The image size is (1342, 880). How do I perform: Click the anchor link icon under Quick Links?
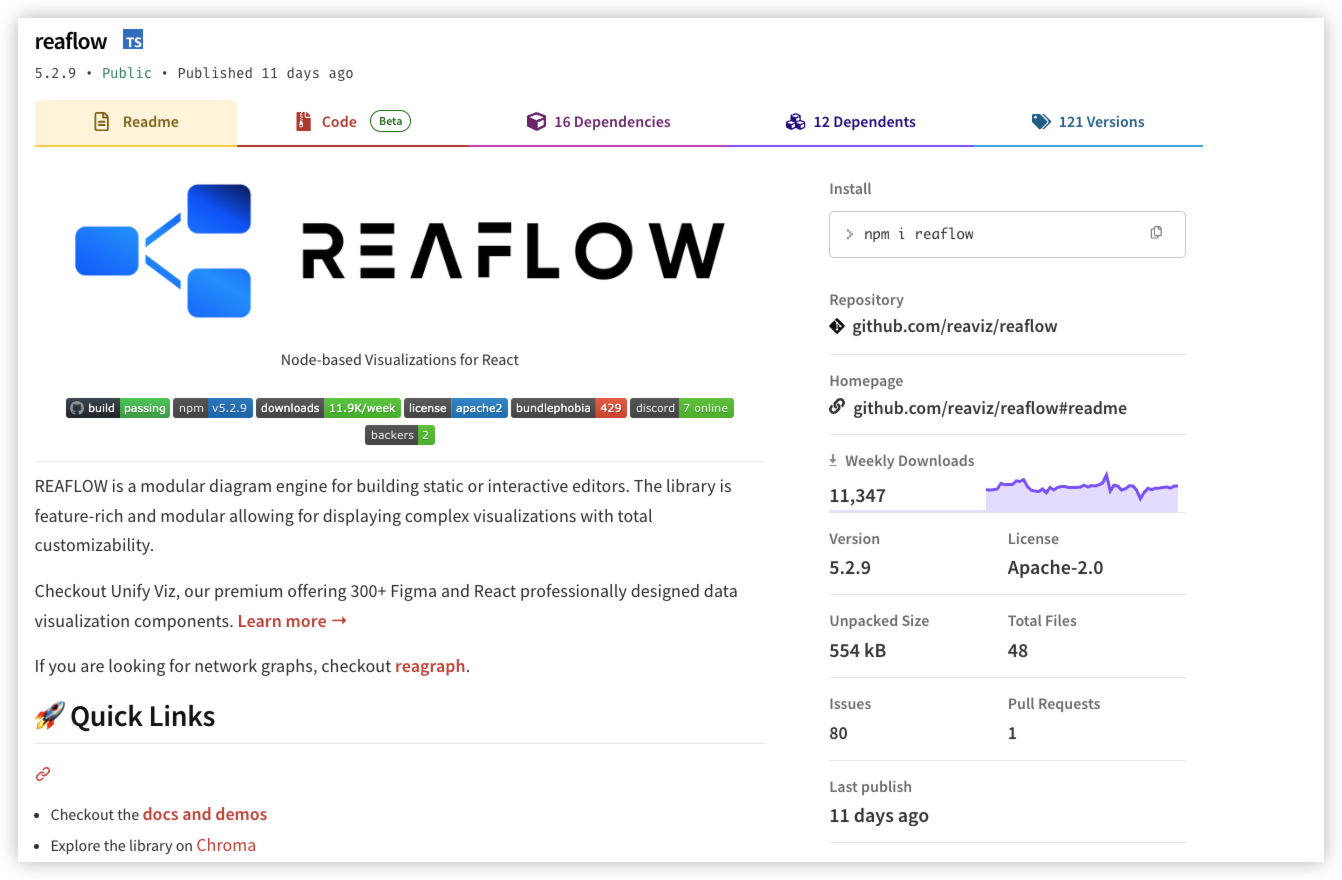click(x=43, y=773)
